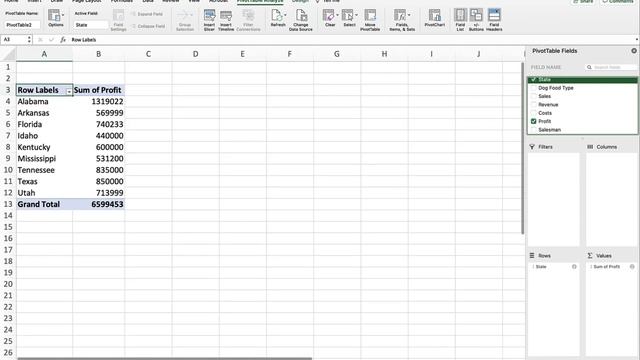This screenshot has width=640, height=360.
Task: Open PivotTable Fields pane settings gear
Action: pyautogui.click(x=633, y=51)
